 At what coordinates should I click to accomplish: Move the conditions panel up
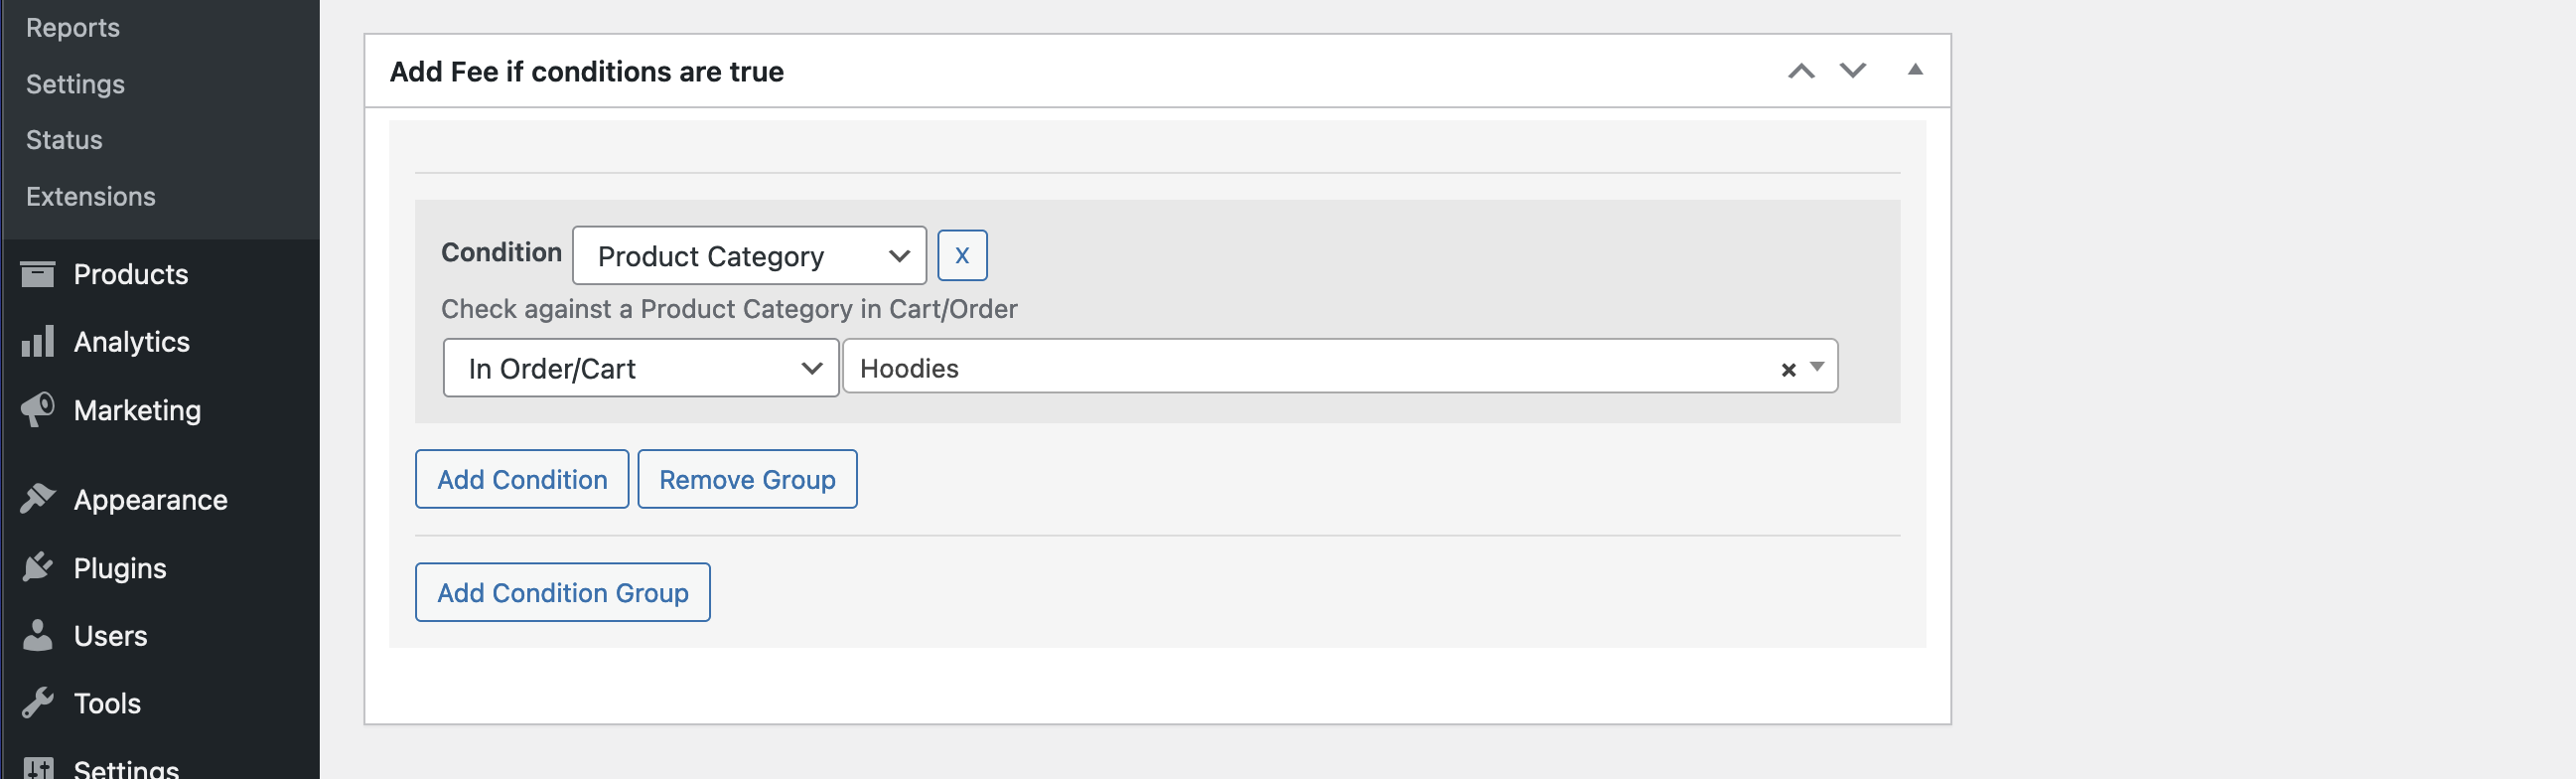pos(1801,71)
